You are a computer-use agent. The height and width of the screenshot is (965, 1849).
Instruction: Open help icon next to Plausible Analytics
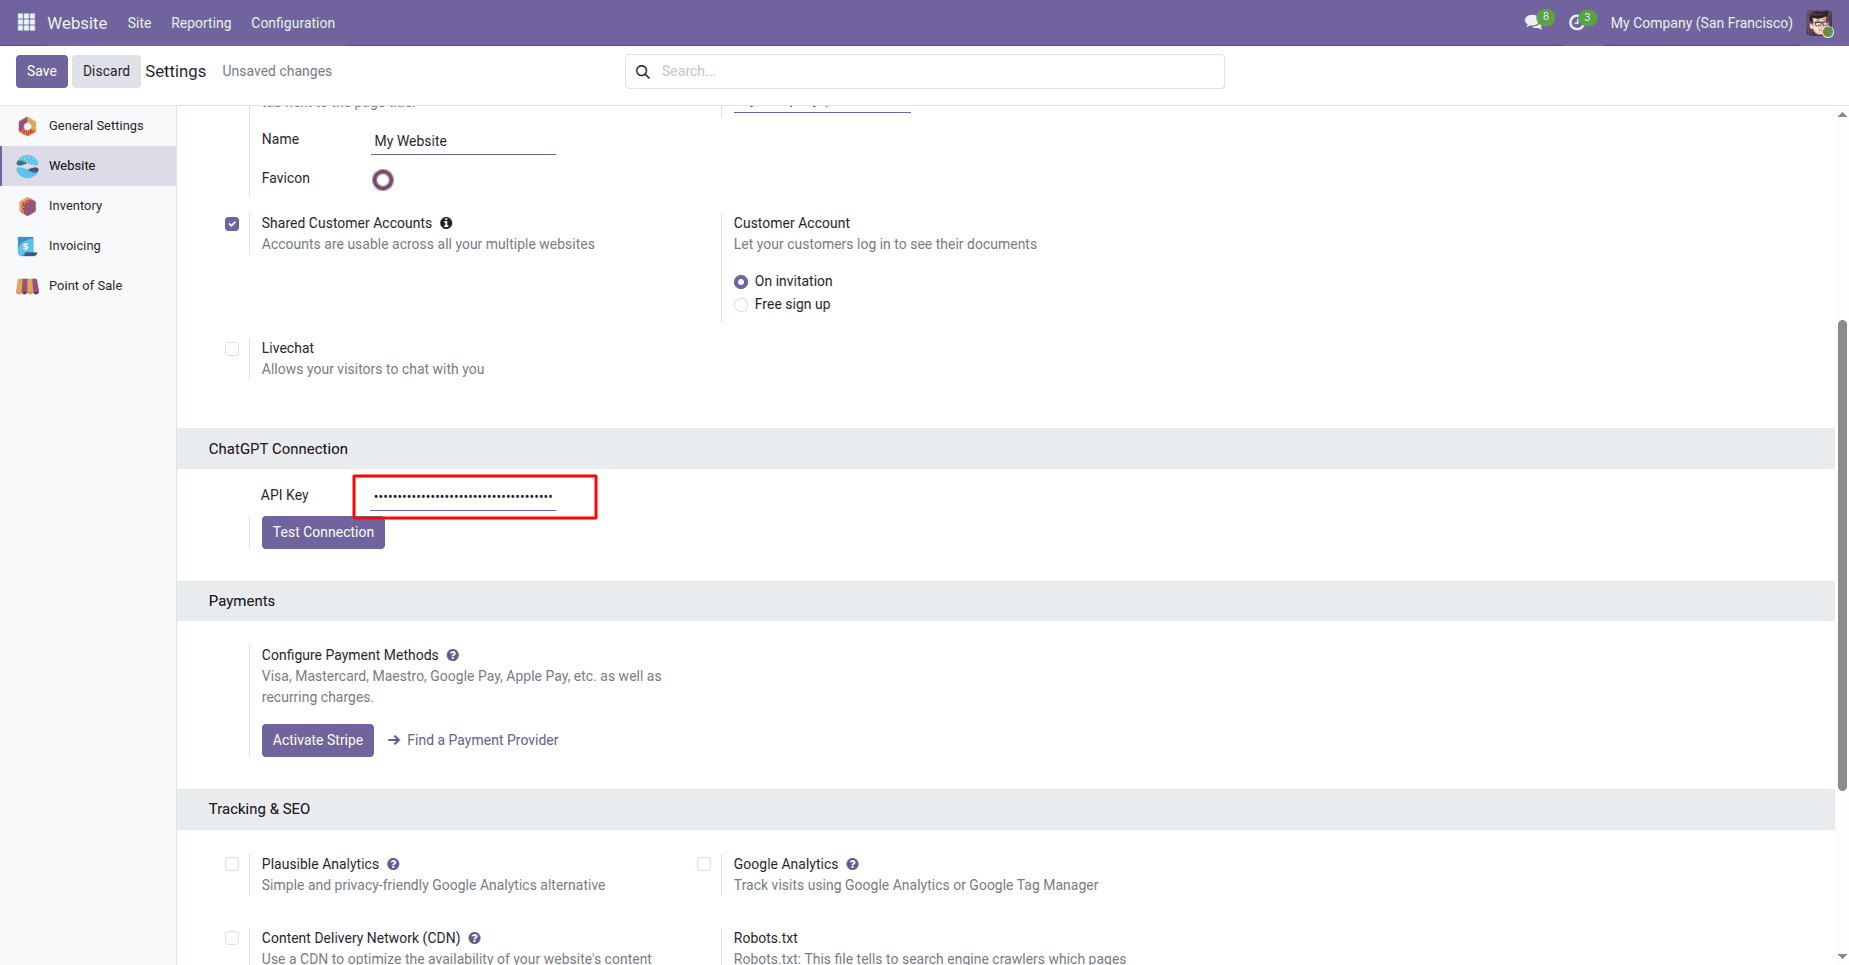(393, 864)
